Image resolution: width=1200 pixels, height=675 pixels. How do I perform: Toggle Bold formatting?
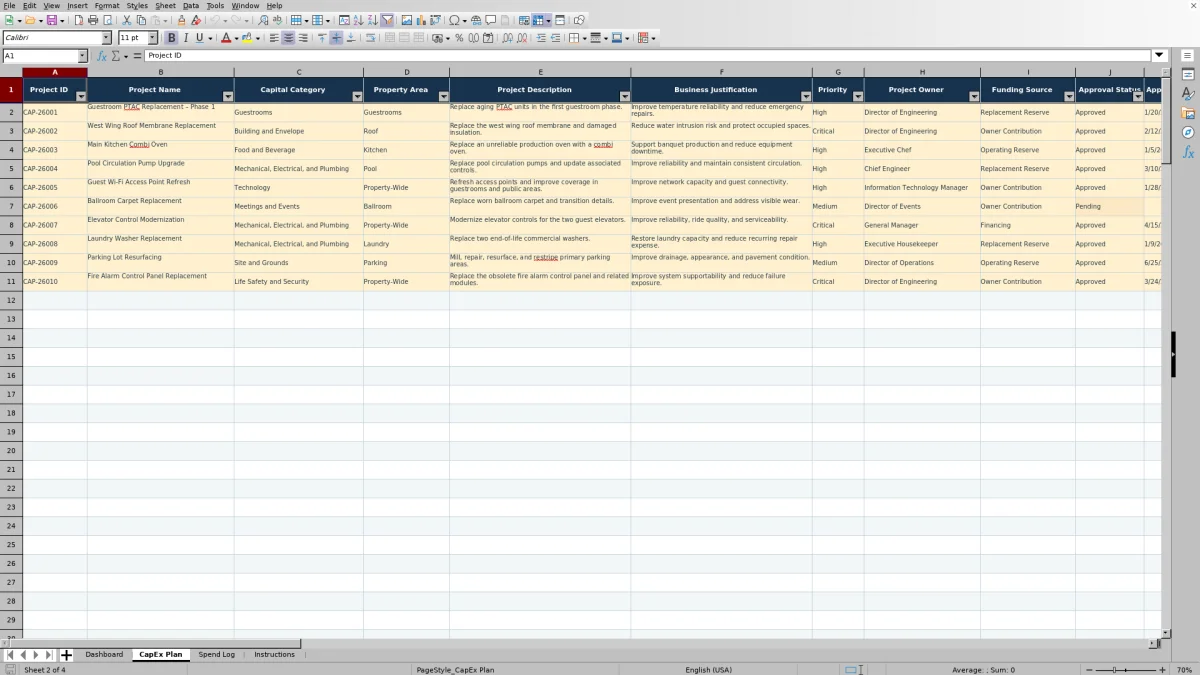tap(171, 38)
